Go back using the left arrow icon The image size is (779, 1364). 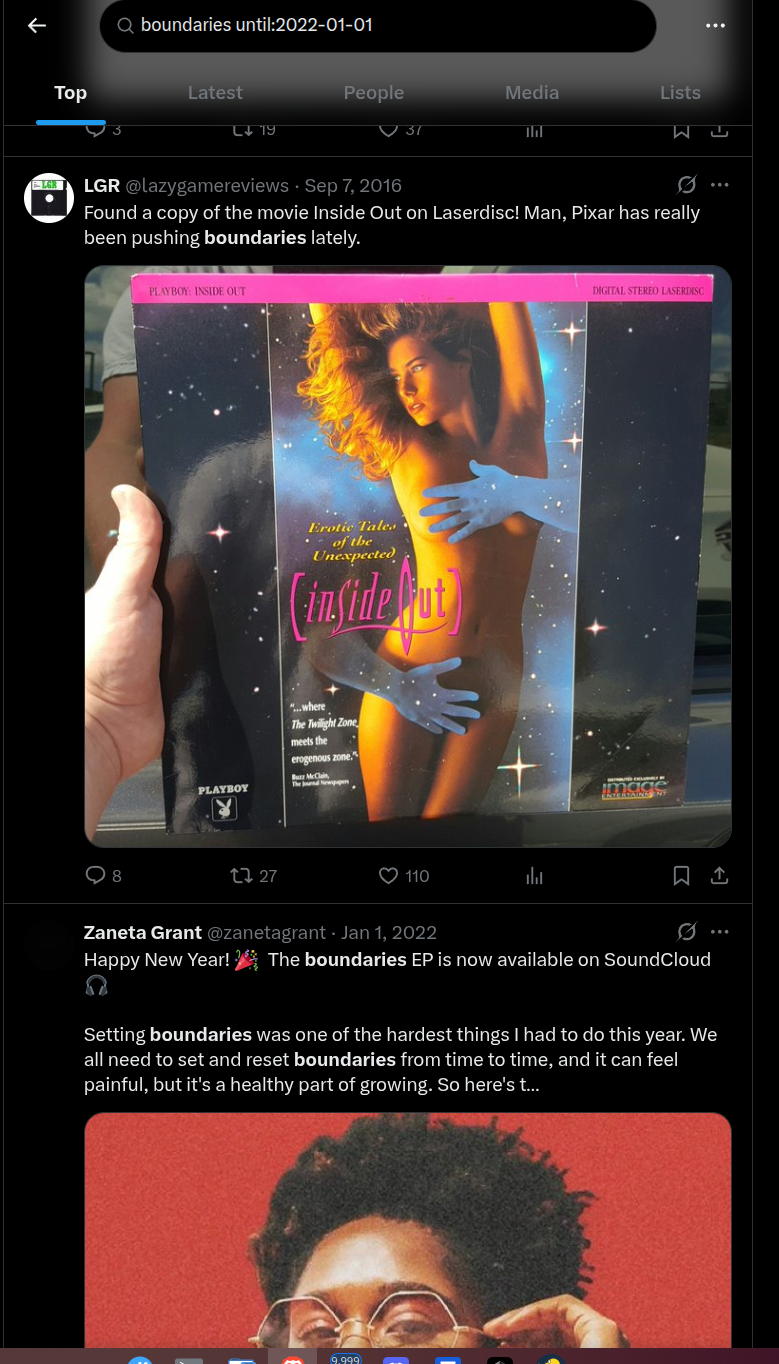pos(37,26)
